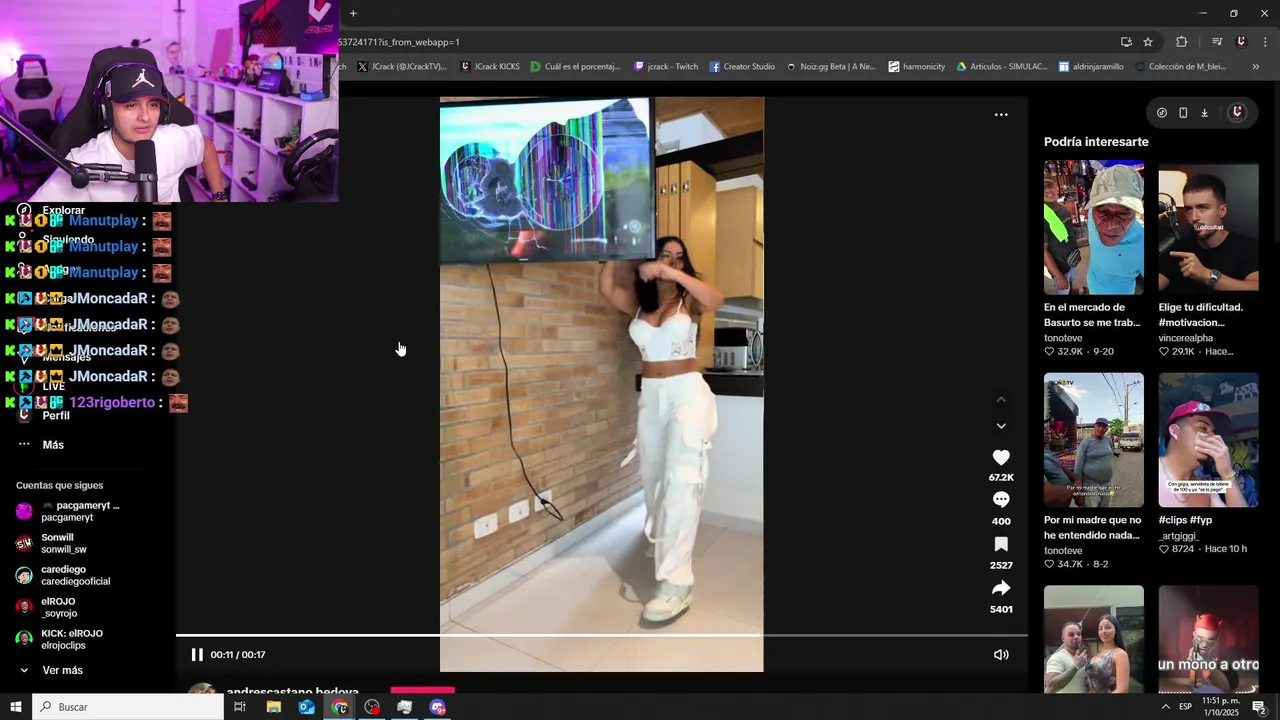
Task: Open the '#clips #fyp' video thumbnail
Action: pos(1208,440)
